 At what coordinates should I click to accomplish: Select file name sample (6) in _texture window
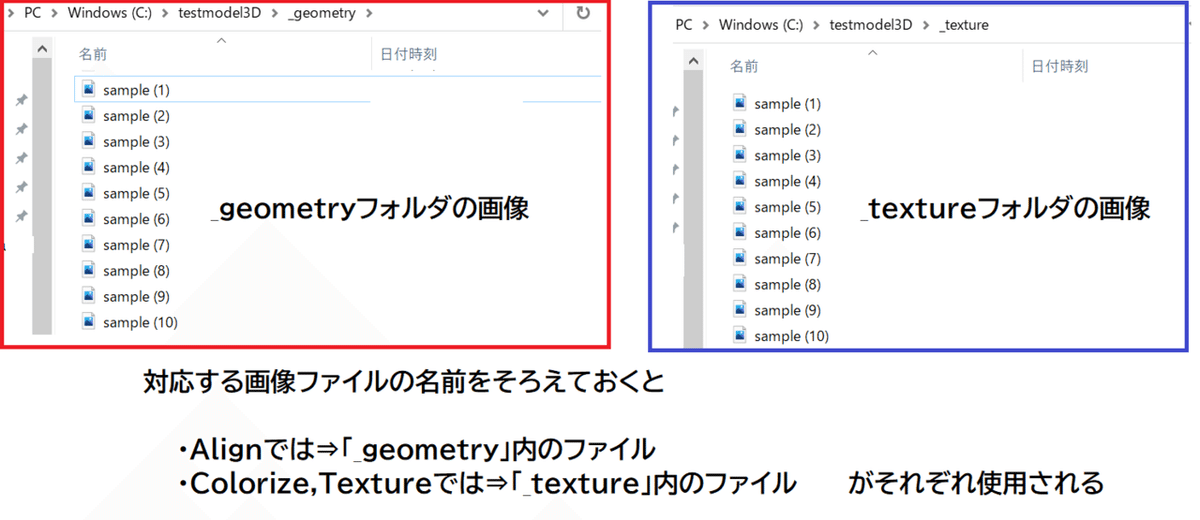787,233
